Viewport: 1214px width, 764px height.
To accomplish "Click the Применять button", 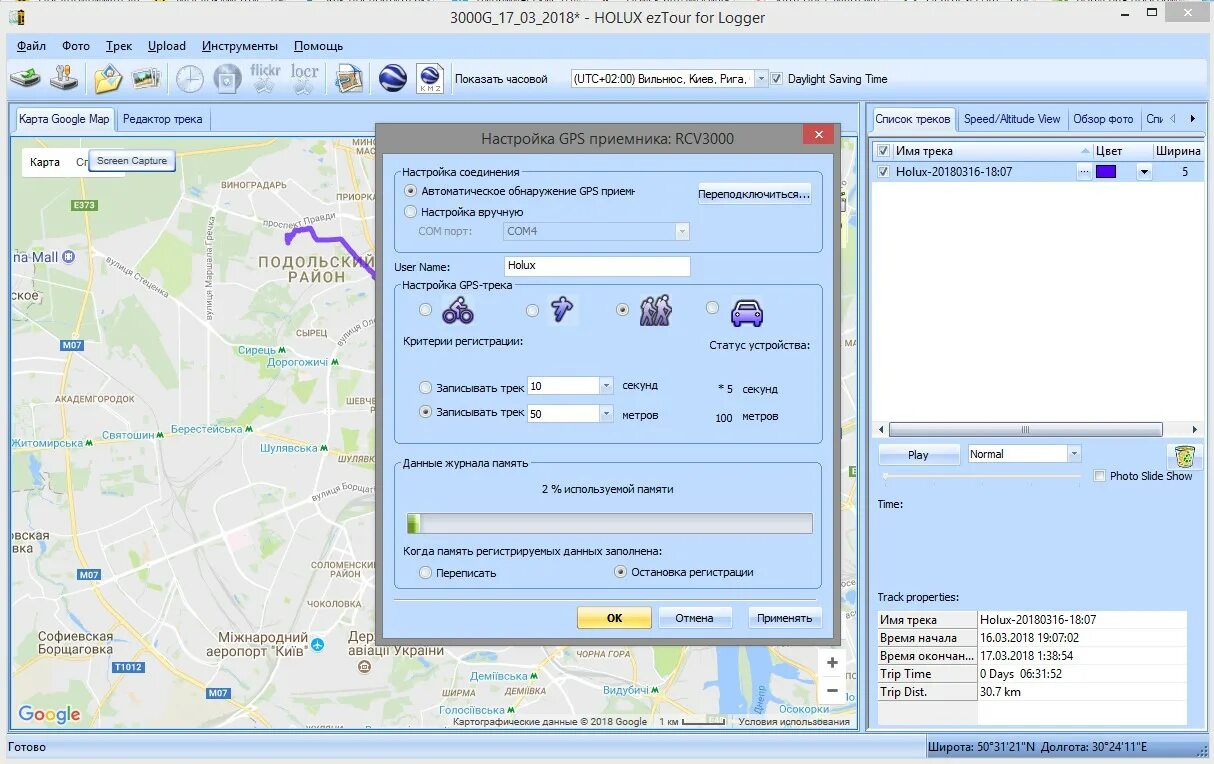I will click(785, 618).
